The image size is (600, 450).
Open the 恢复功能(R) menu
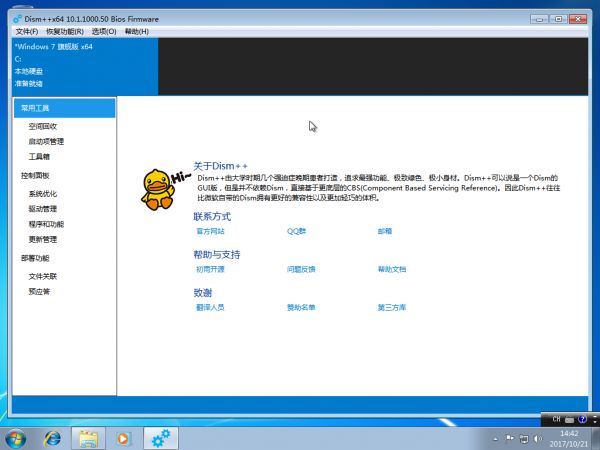[65, 31]
